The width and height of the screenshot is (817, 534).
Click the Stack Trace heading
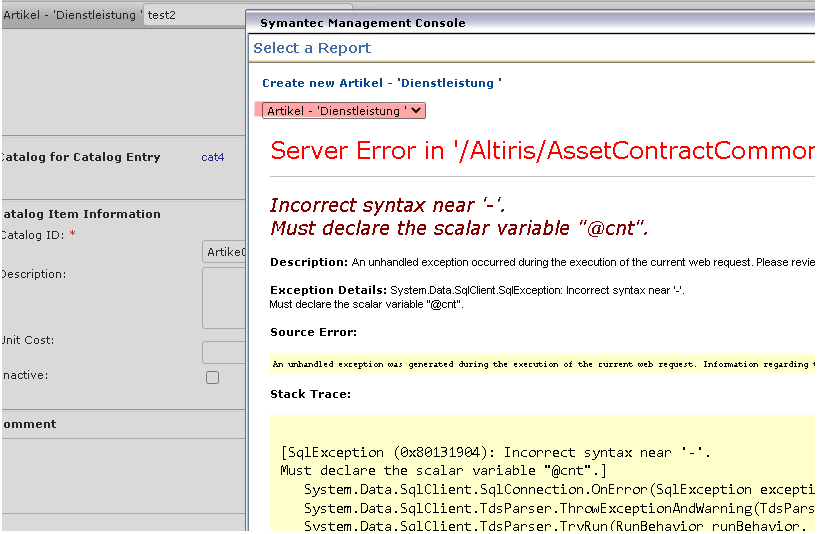[x=310, y=394]
